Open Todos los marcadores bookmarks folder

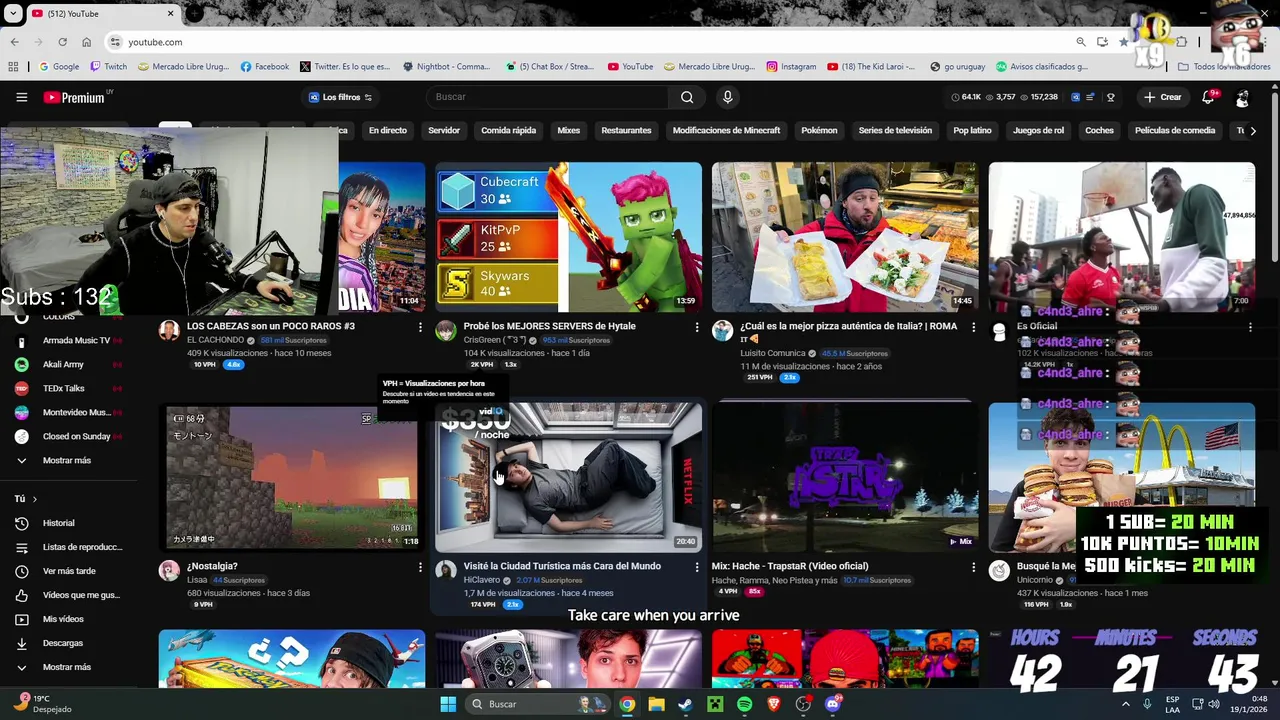pos(1225,67)
